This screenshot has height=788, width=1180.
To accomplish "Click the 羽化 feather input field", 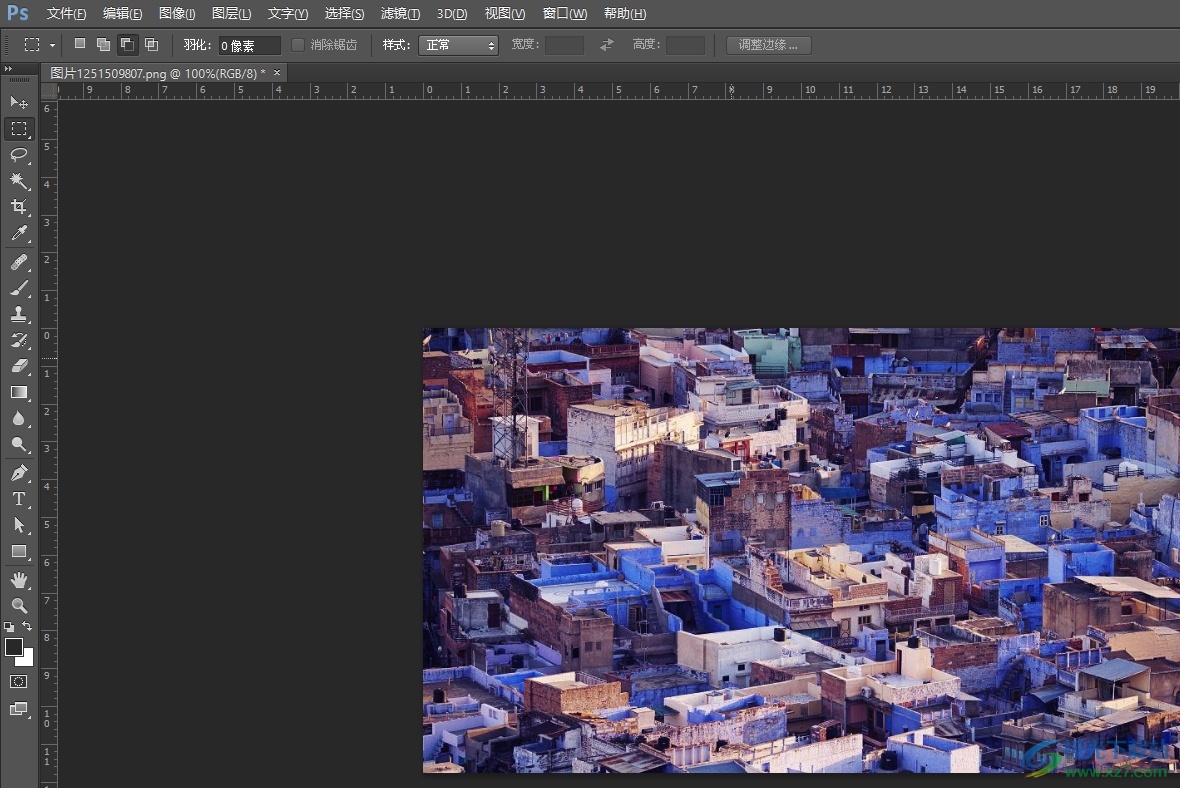I will [249, 45].
